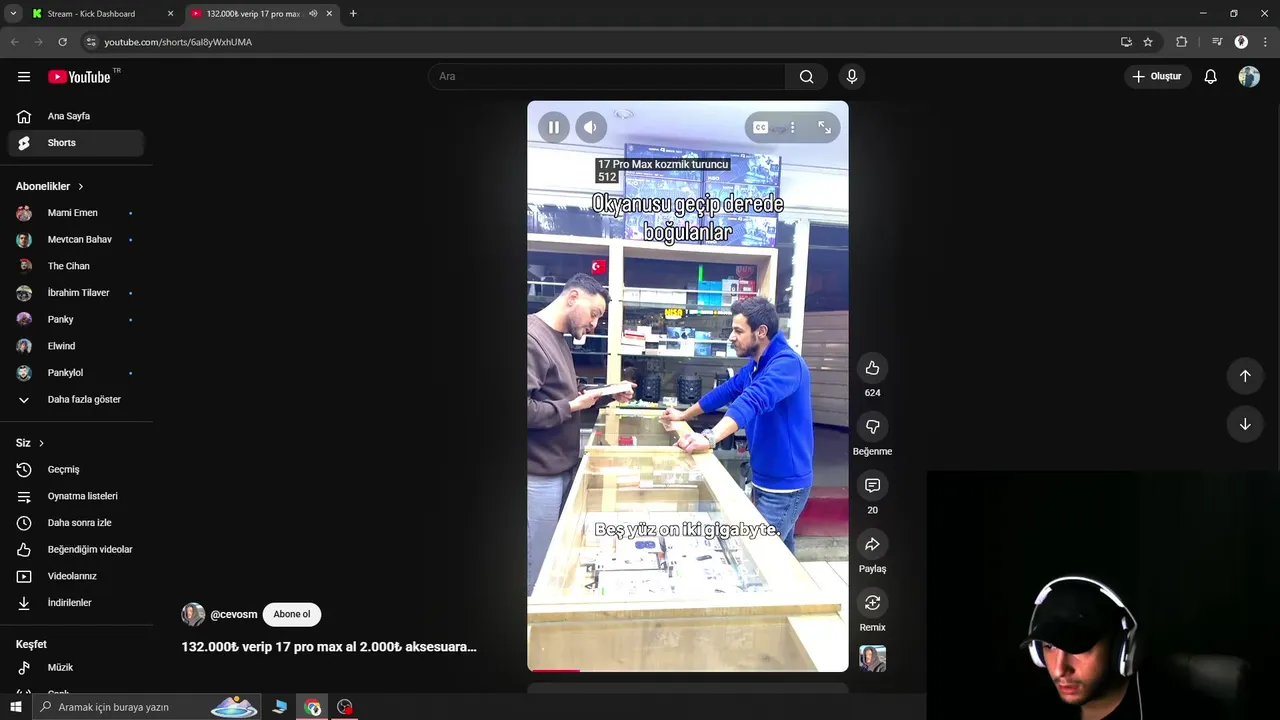Click the cevosm channel avatar

coord(193,615)
